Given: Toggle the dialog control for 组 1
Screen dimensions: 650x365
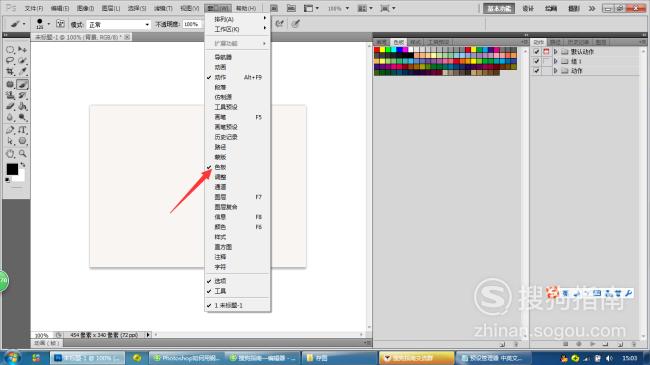Looking at the screenshot, I should [546, 61].
